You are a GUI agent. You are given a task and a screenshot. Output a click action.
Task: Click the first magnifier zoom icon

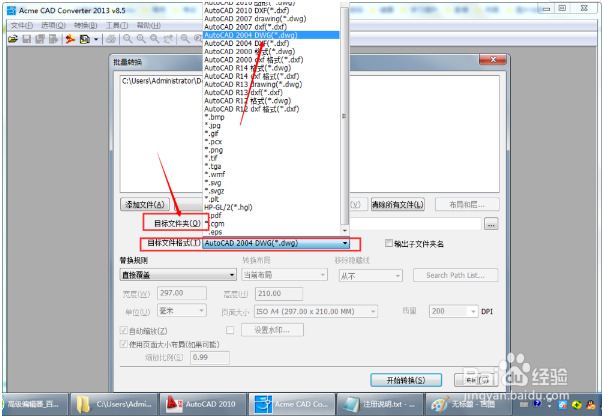pyautogui.click(x=127, y=39)
